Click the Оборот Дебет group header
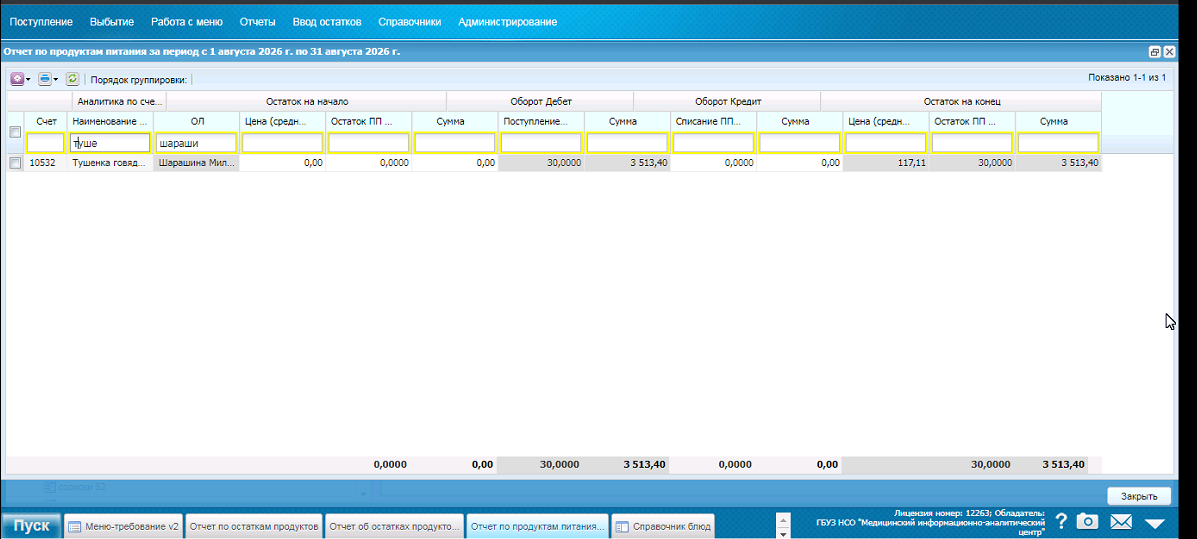This screenshot has height=539, width=1197. coord(540,101)
